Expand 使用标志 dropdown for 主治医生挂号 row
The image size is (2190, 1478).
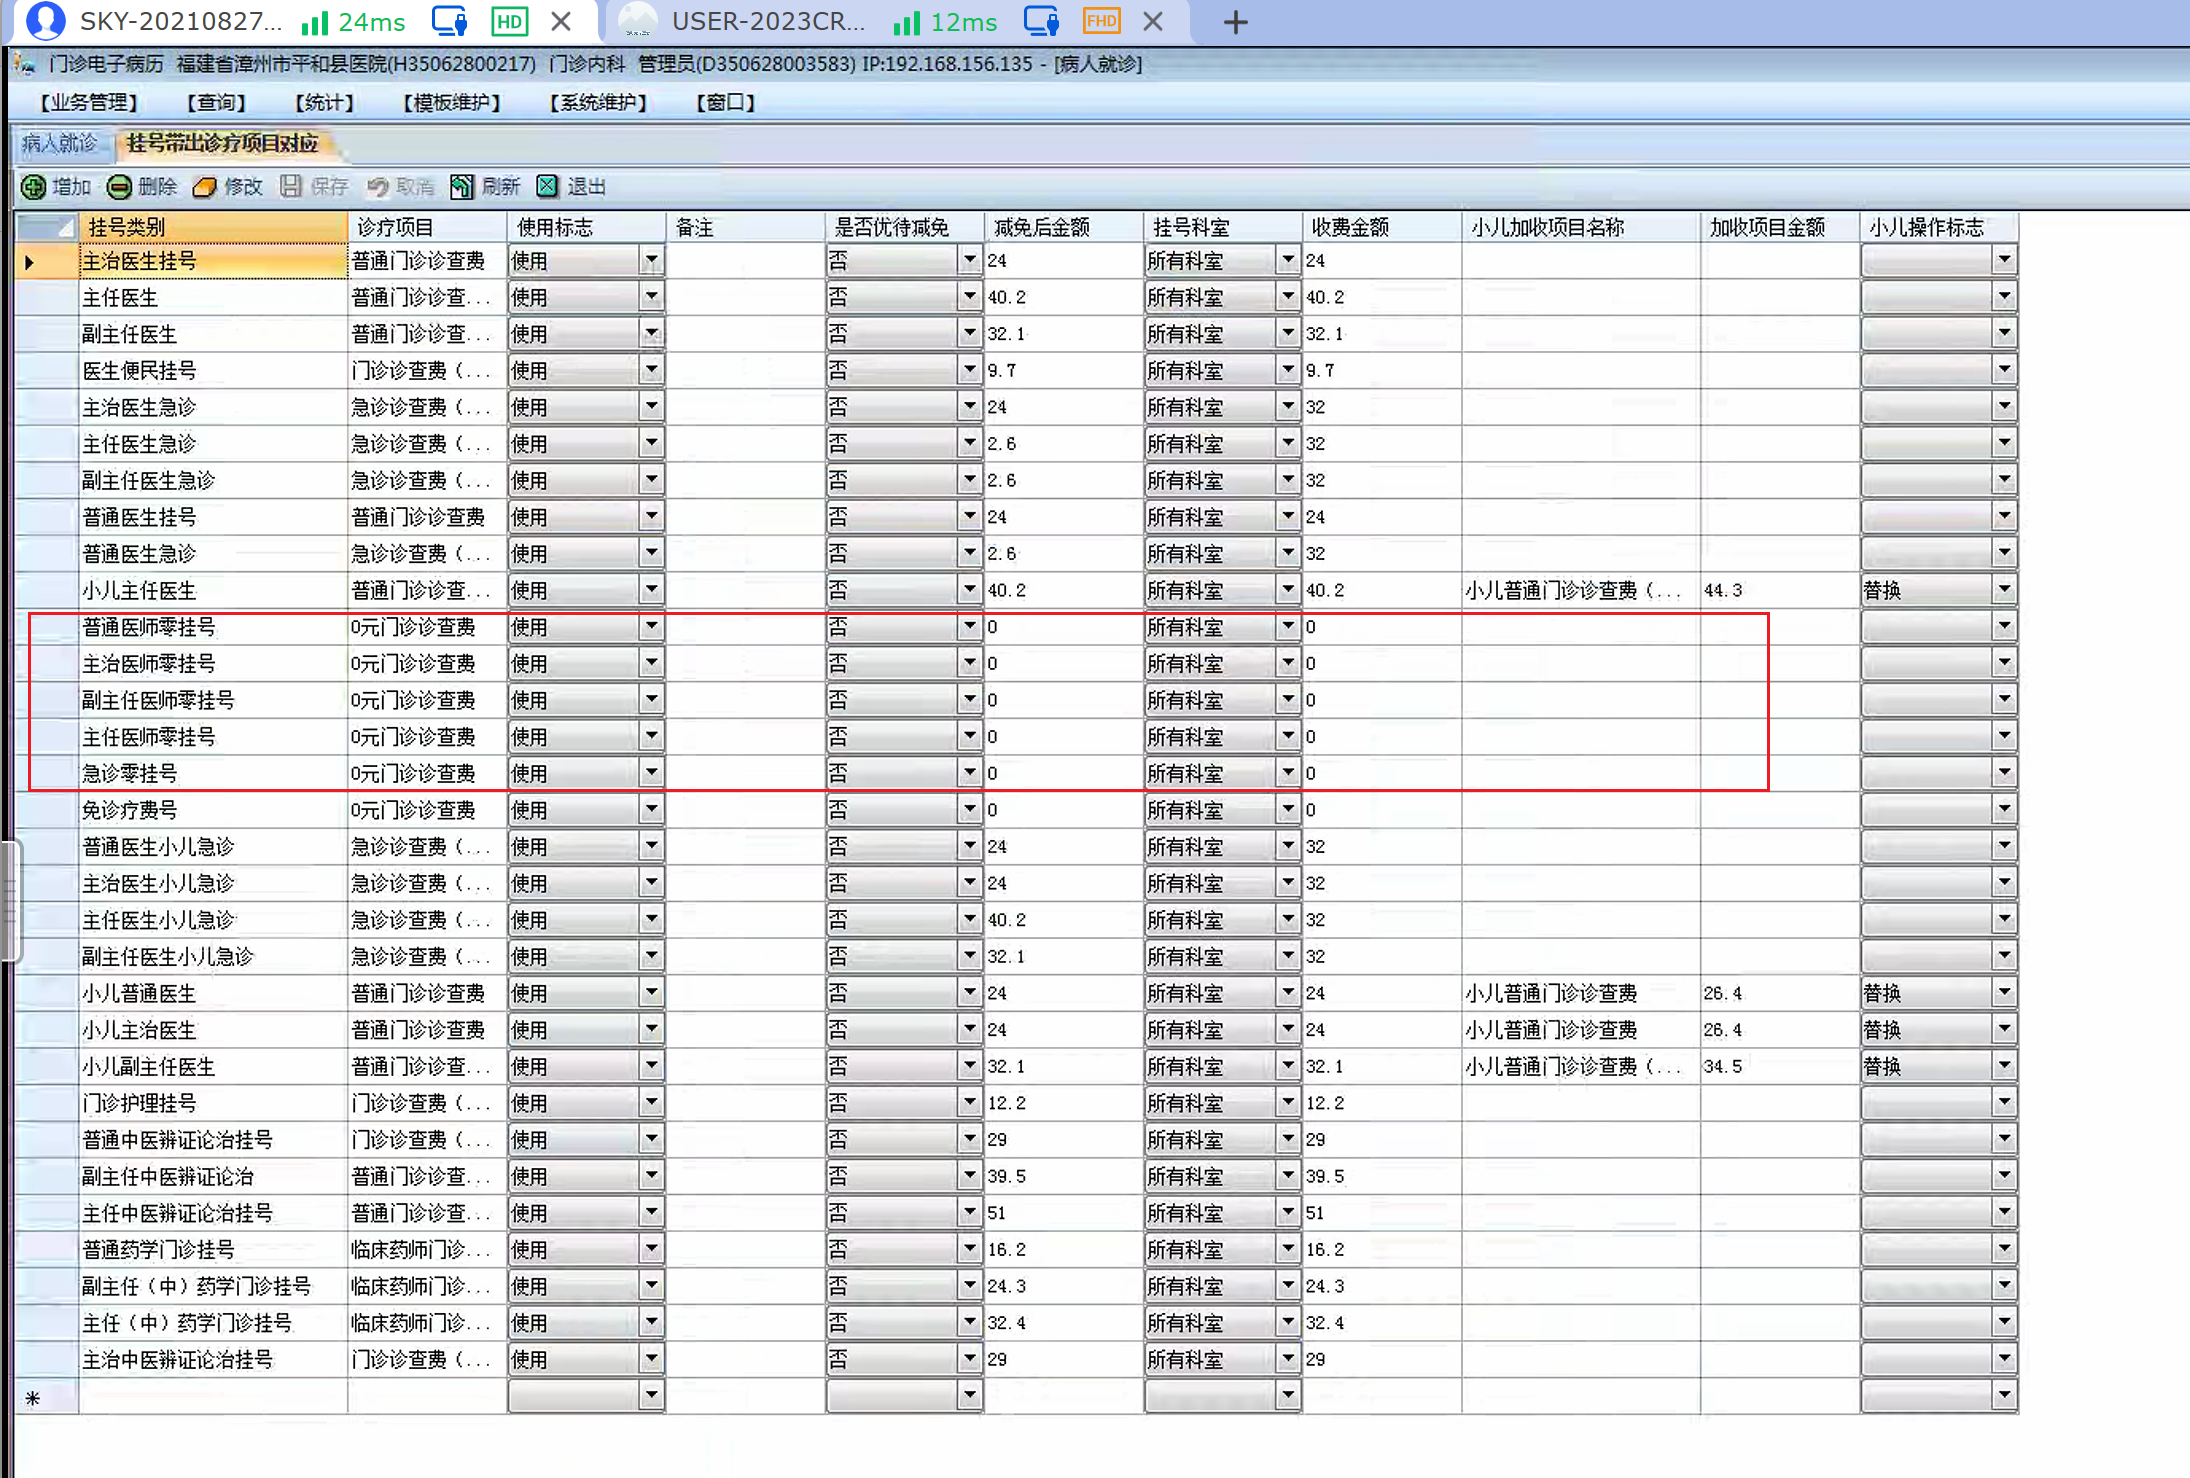click(651, 261)
